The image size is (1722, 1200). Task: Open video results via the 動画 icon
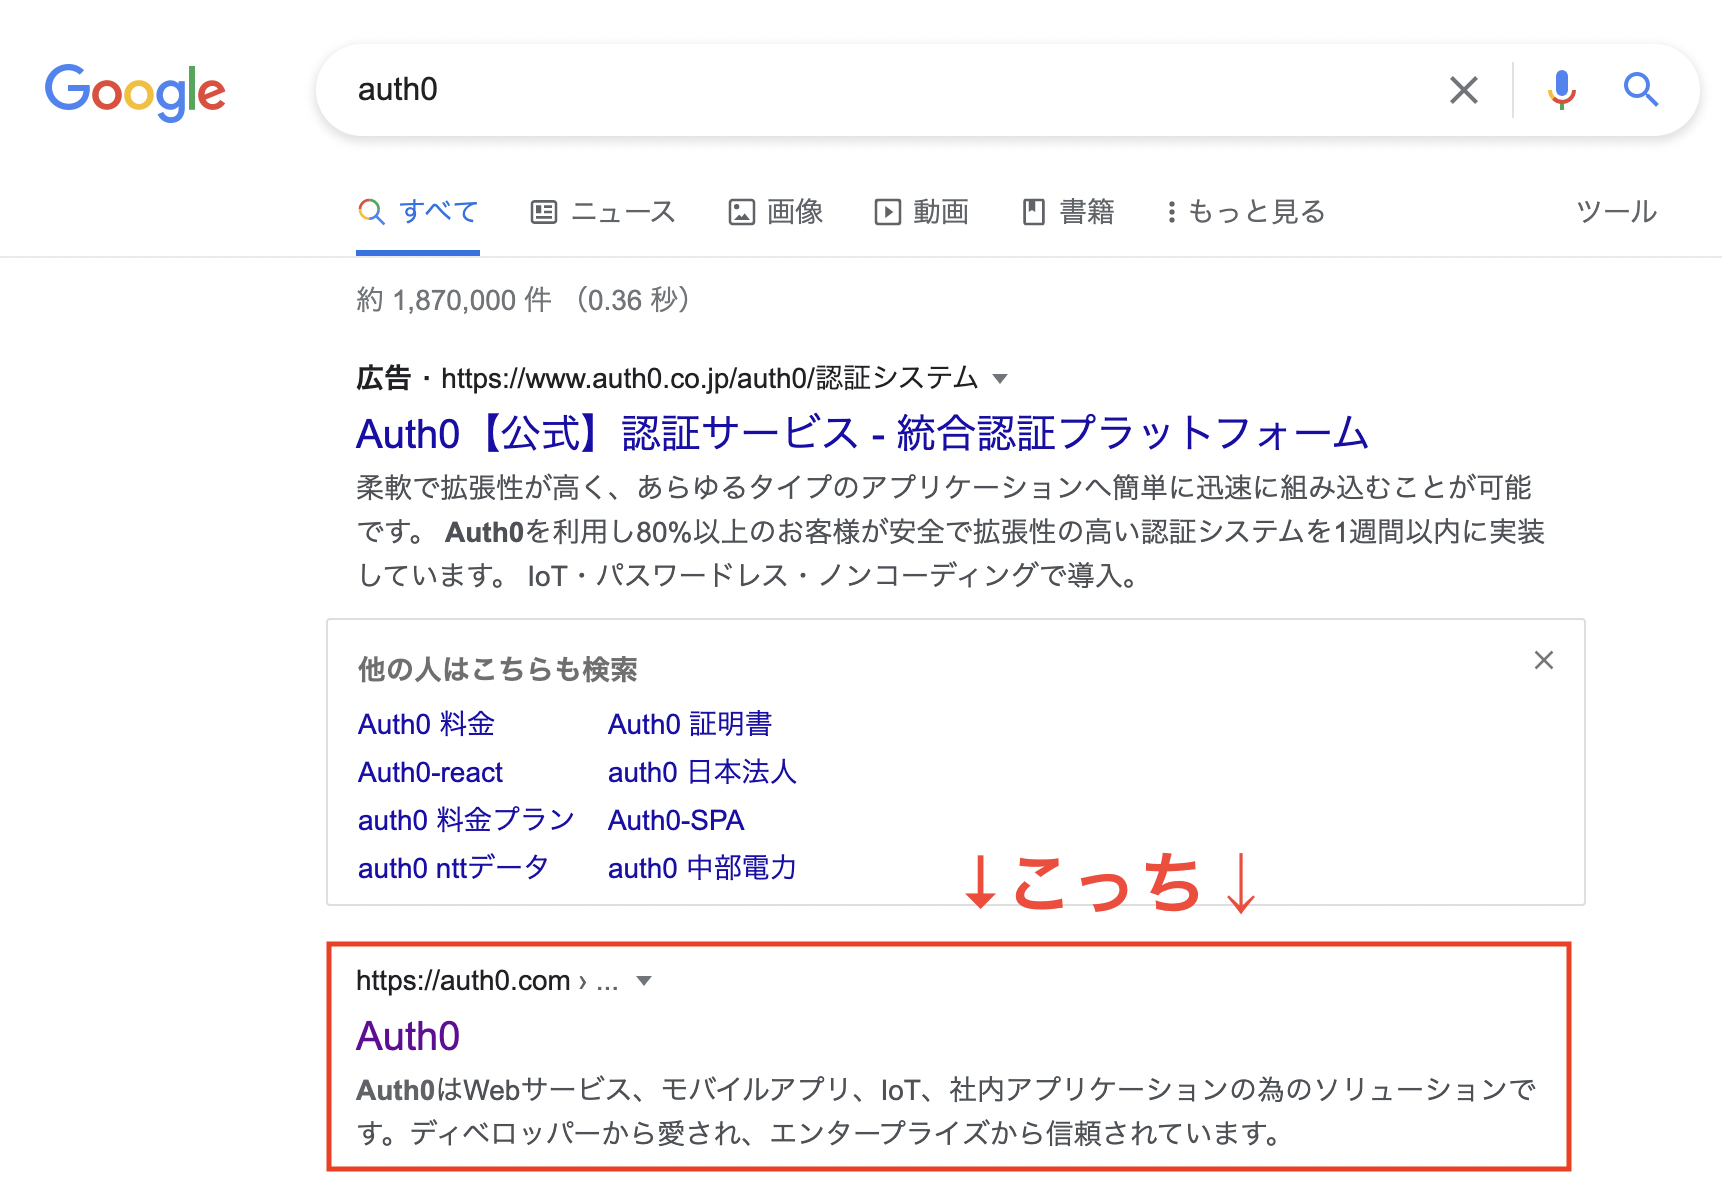[x=888, y=211]
